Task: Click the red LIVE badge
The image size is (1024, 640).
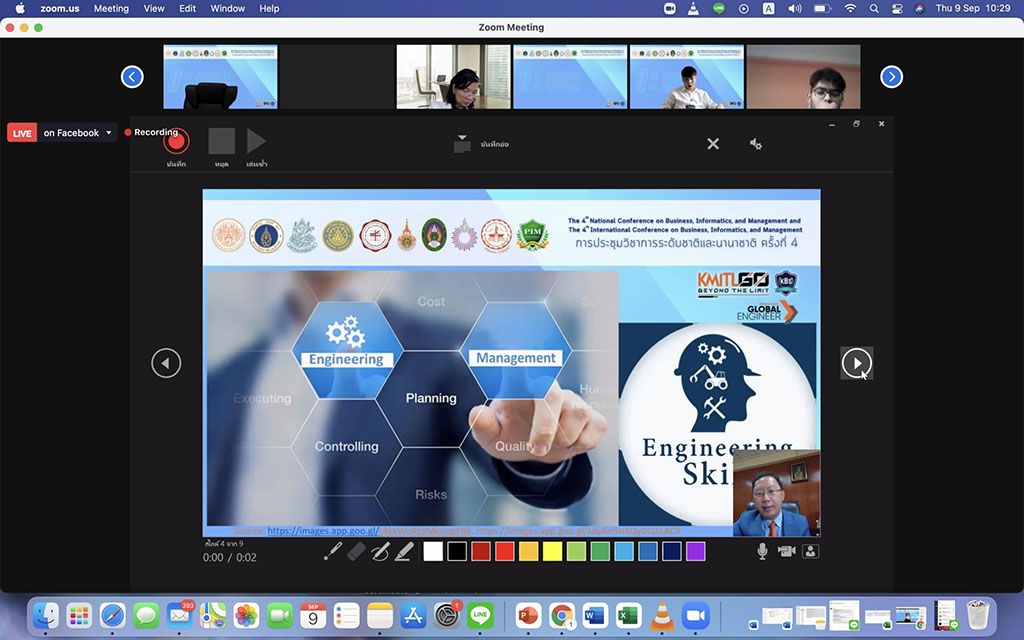Action: click(x=22, y=133)
